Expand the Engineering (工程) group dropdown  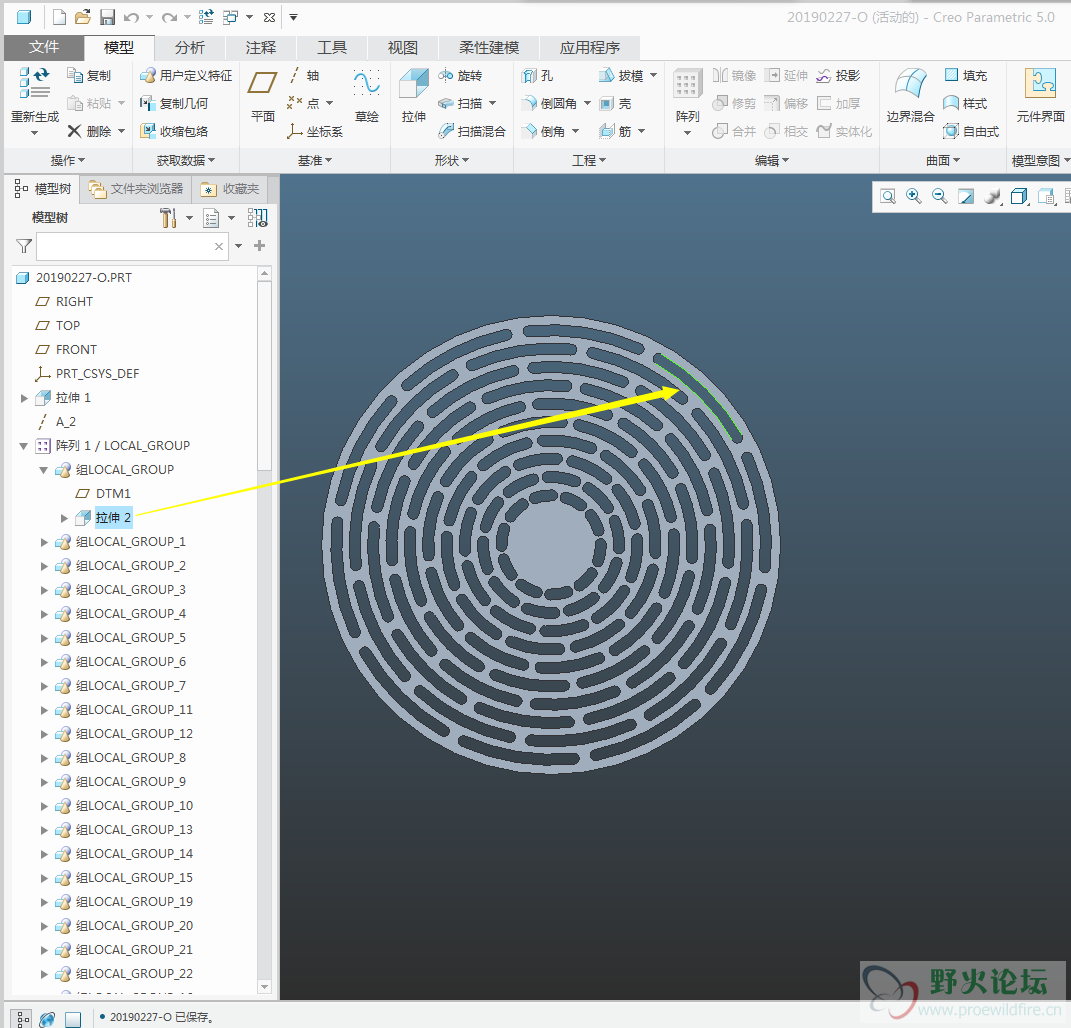click(x=589, y=161)
